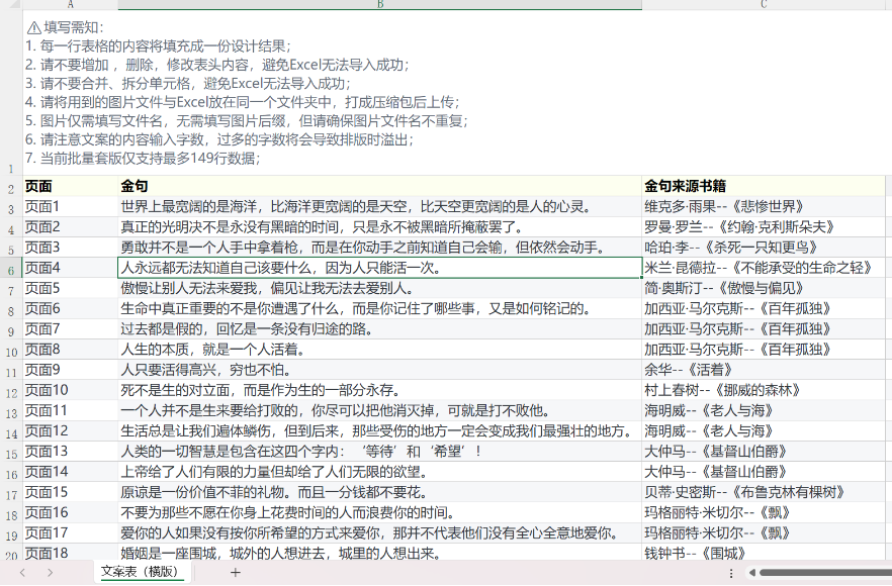The image size is (892, 586).
Task: Select the 金句来源书籍 header cell
Action: coord(763,186)
